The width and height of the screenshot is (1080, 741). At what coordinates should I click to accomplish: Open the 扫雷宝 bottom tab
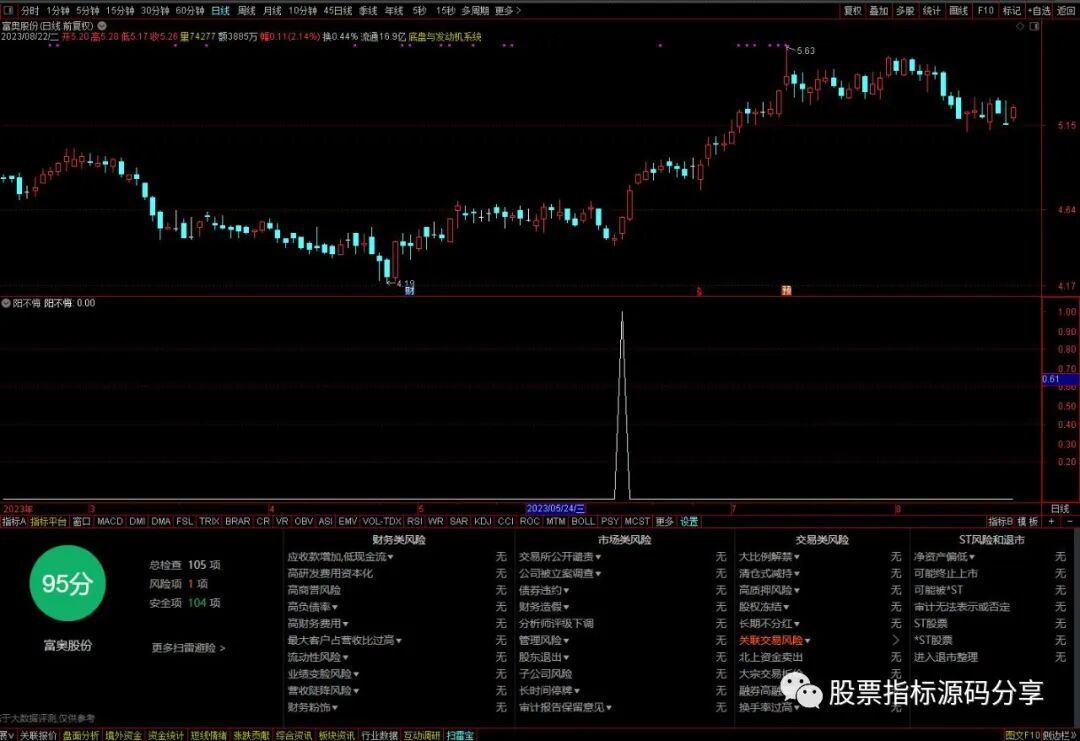[x=460, y=735]
